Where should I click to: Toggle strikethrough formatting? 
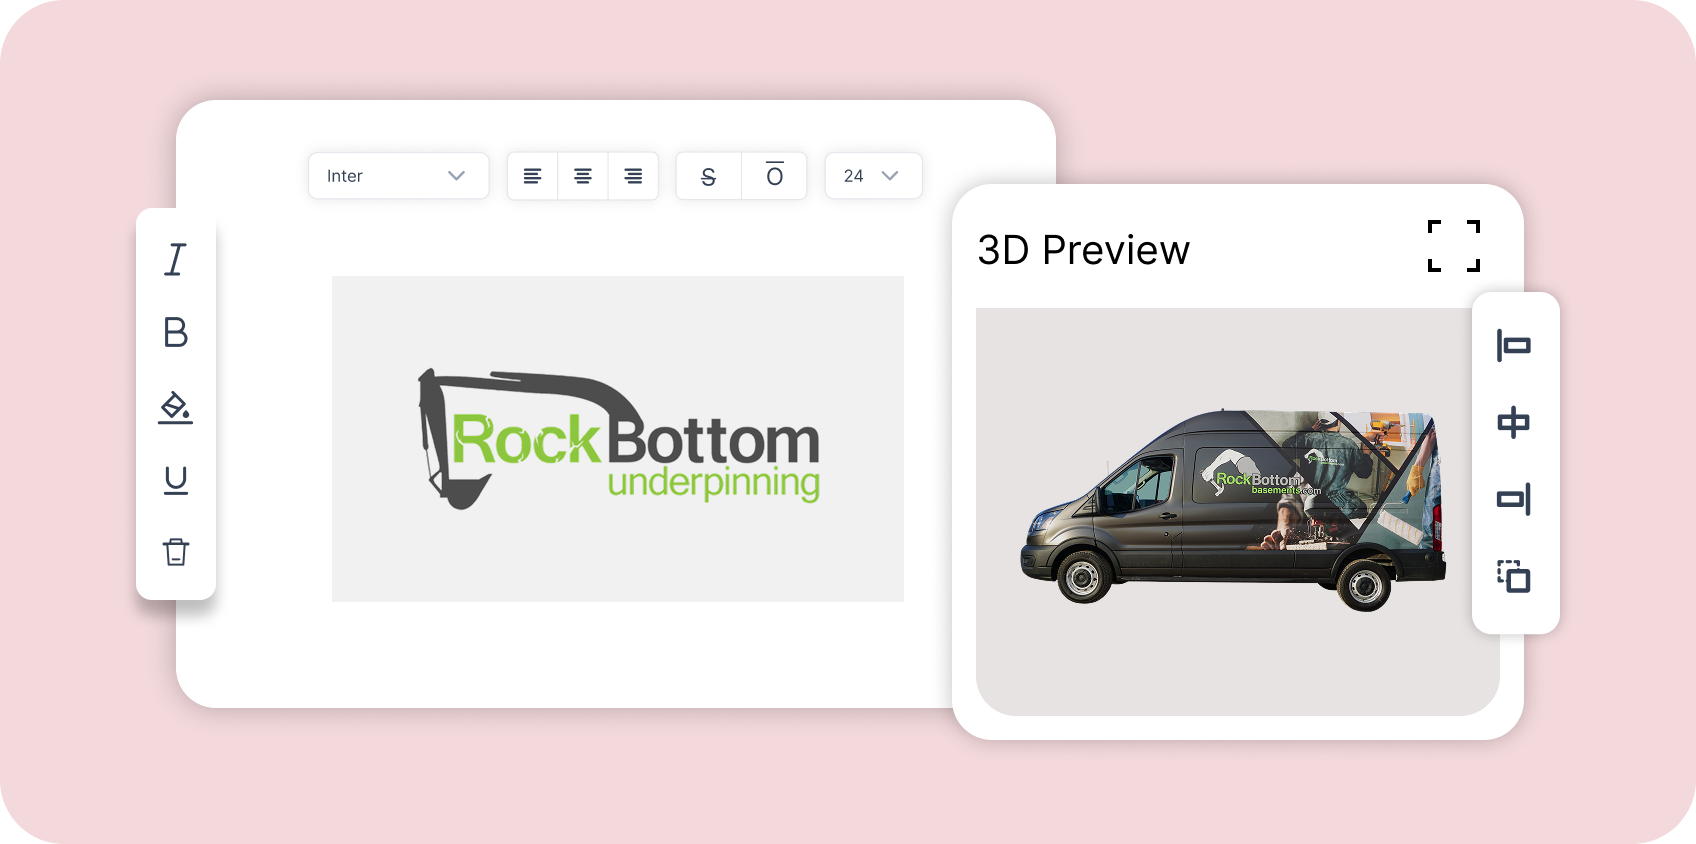click(x=709, y=177)
